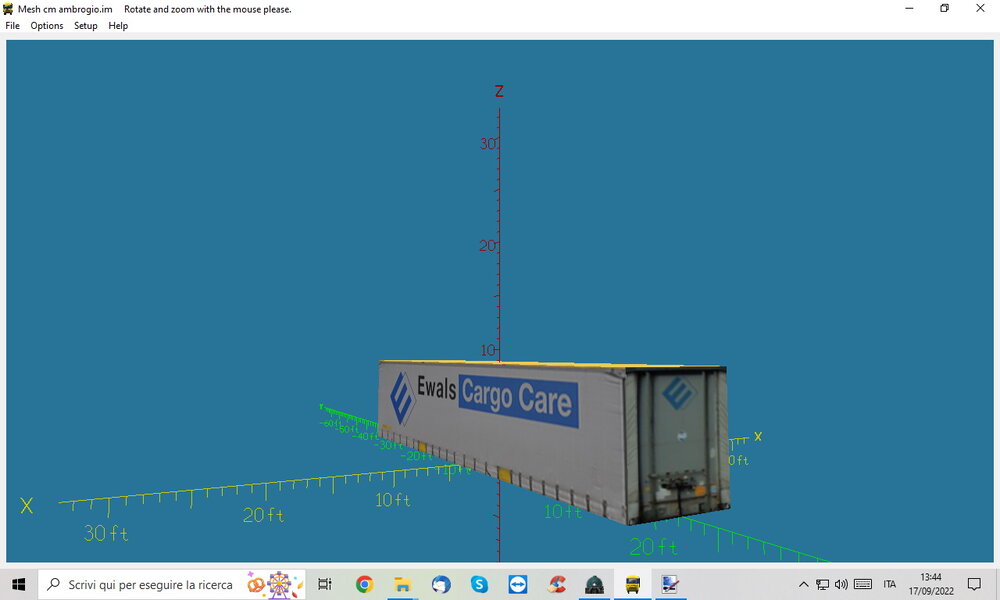Screen dimensions: 1000x600
Task: Click the Windows Start button
Action: 18,584
